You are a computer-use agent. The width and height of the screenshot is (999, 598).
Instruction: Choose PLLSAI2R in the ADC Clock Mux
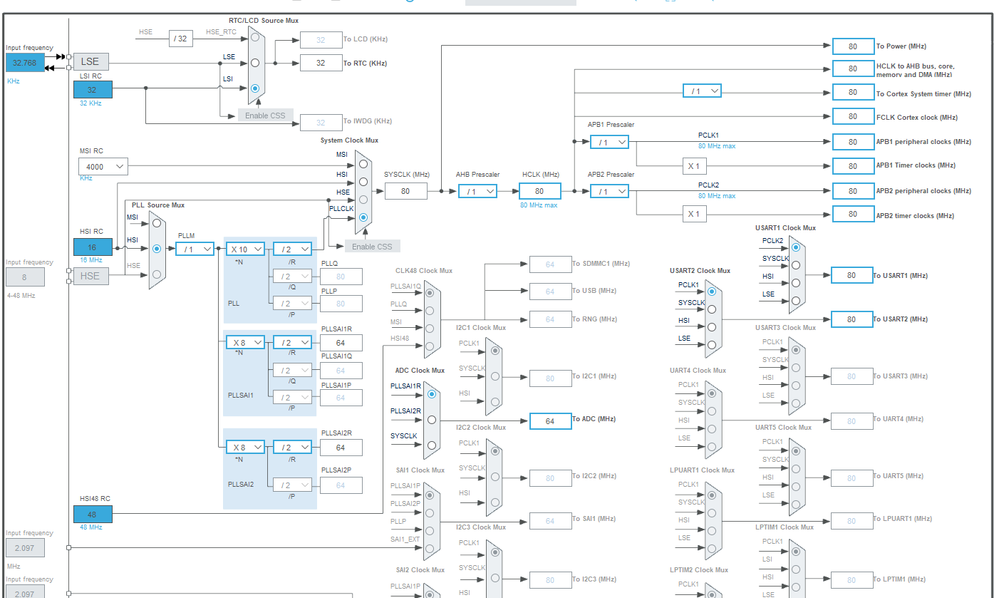pyautogui.click(x=432, y=420)
